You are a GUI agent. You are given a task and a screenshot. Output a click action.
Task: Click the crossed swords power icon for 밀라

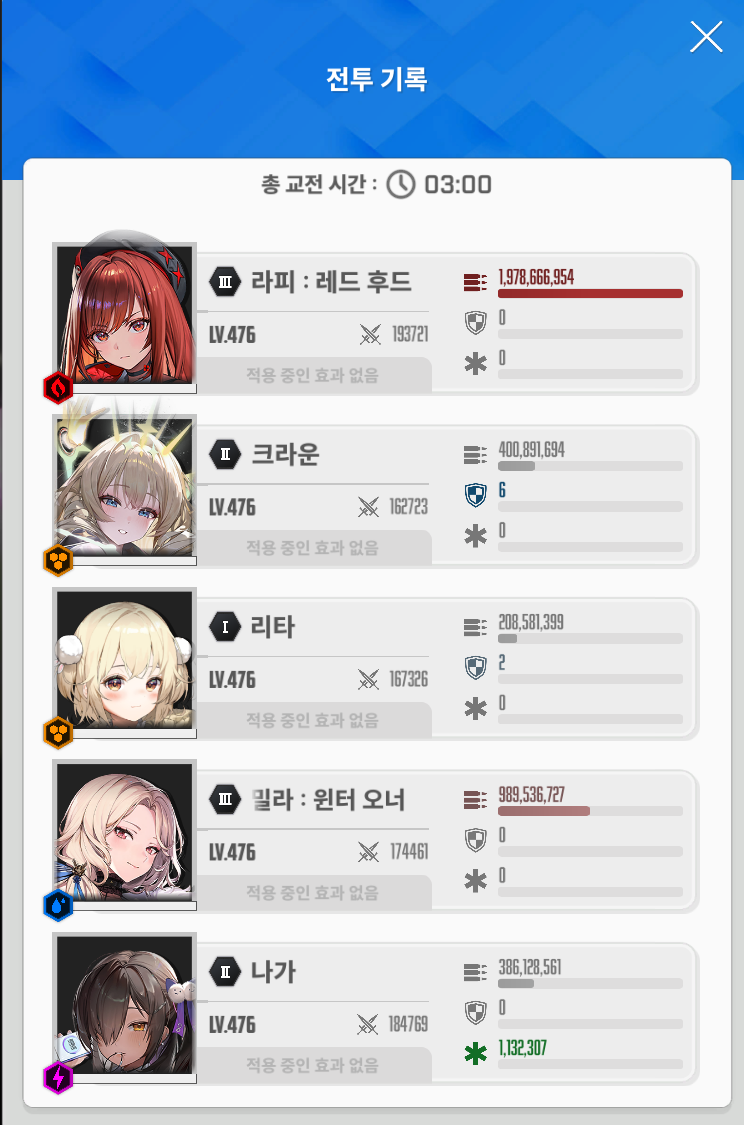pos(368,852)
